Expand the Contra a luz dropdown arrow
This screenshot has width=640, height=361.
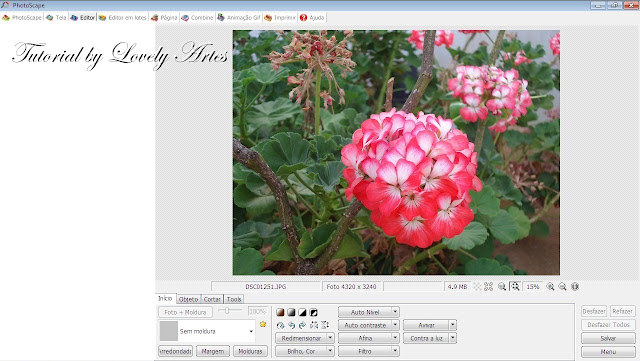453,338
